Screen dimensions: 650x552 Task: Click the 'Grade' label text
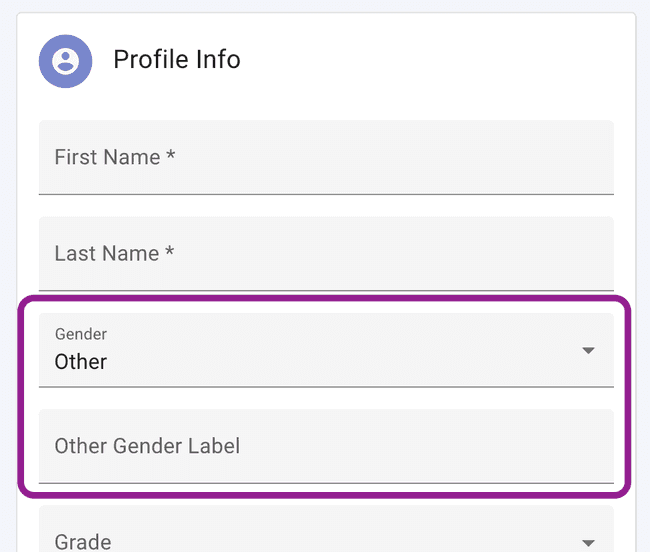(83, 542)
